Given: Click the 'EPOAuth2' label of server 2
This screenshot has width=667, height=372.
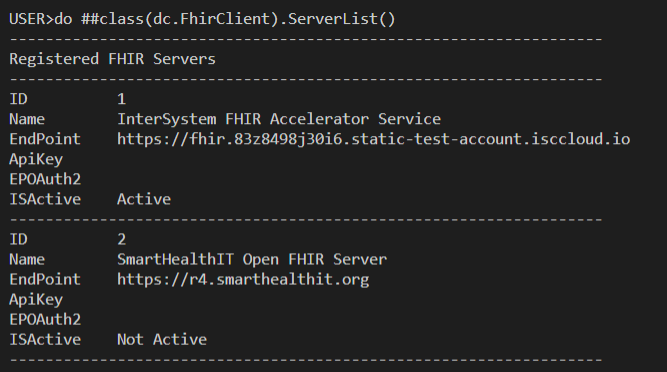Looking at the screenshot, I should pyautogui.click(x=45, y=319).
